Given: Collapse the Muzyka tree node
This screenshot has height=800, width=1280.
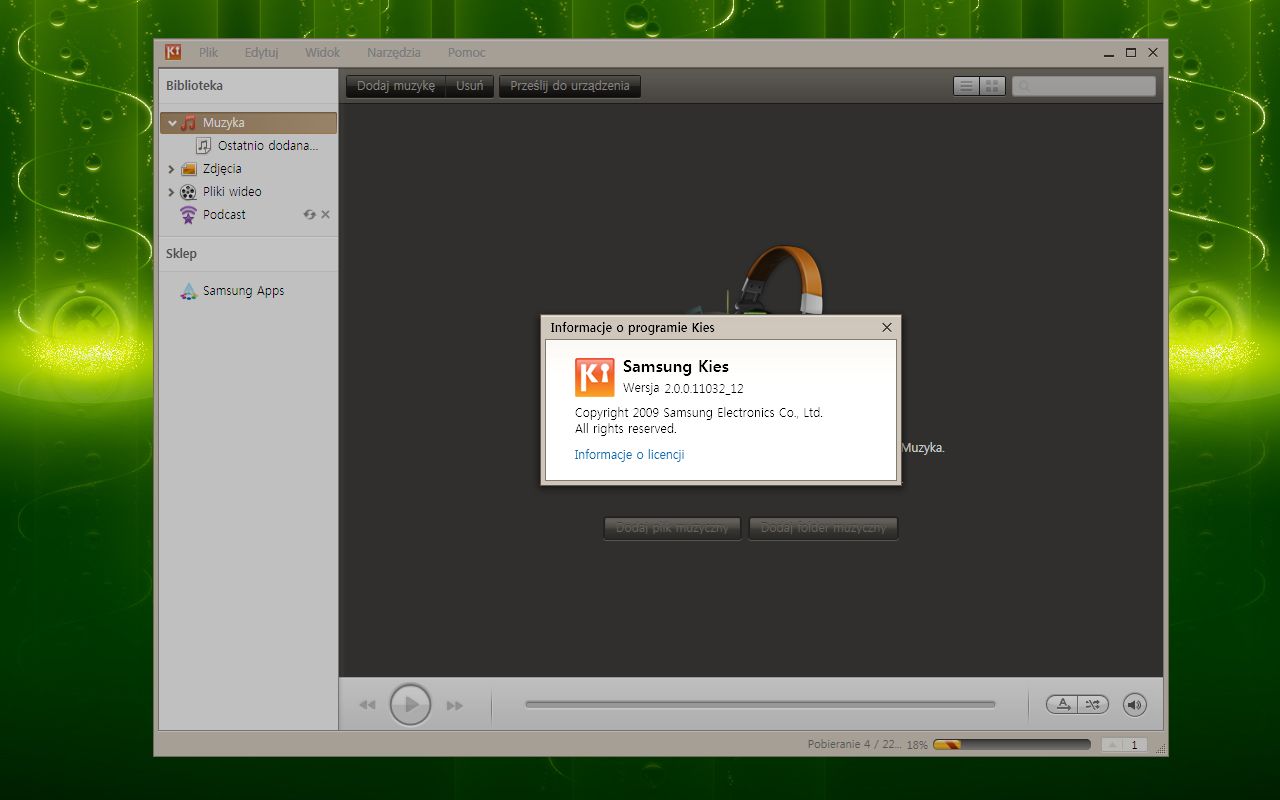Looking at the screenshot, I should tap(172, 123).
